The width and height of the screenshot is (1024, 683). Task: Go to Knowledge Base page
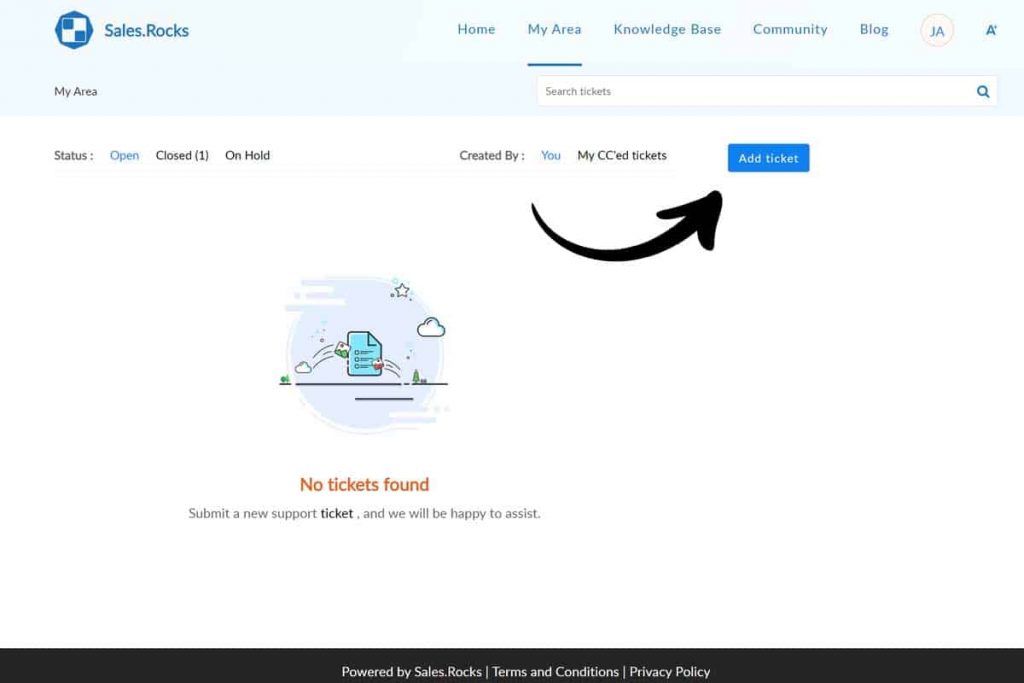(x=667, y=29)
